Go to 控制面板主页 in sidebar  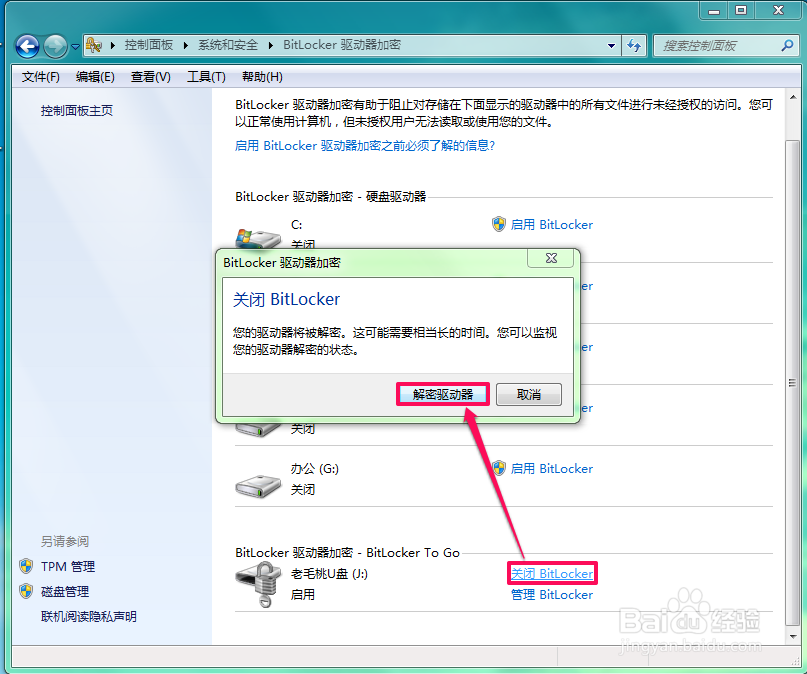click(77, 111)
